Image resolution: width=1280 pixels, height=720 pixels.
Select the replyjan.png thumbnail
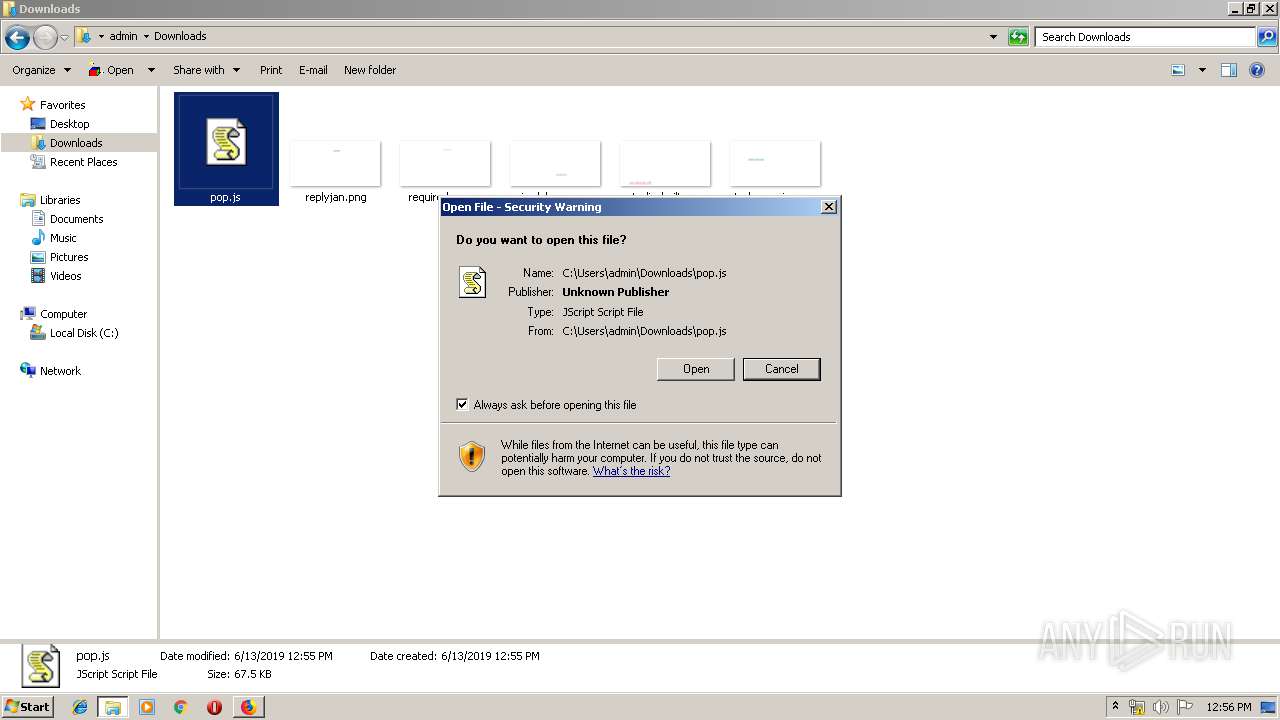(335, 164)
